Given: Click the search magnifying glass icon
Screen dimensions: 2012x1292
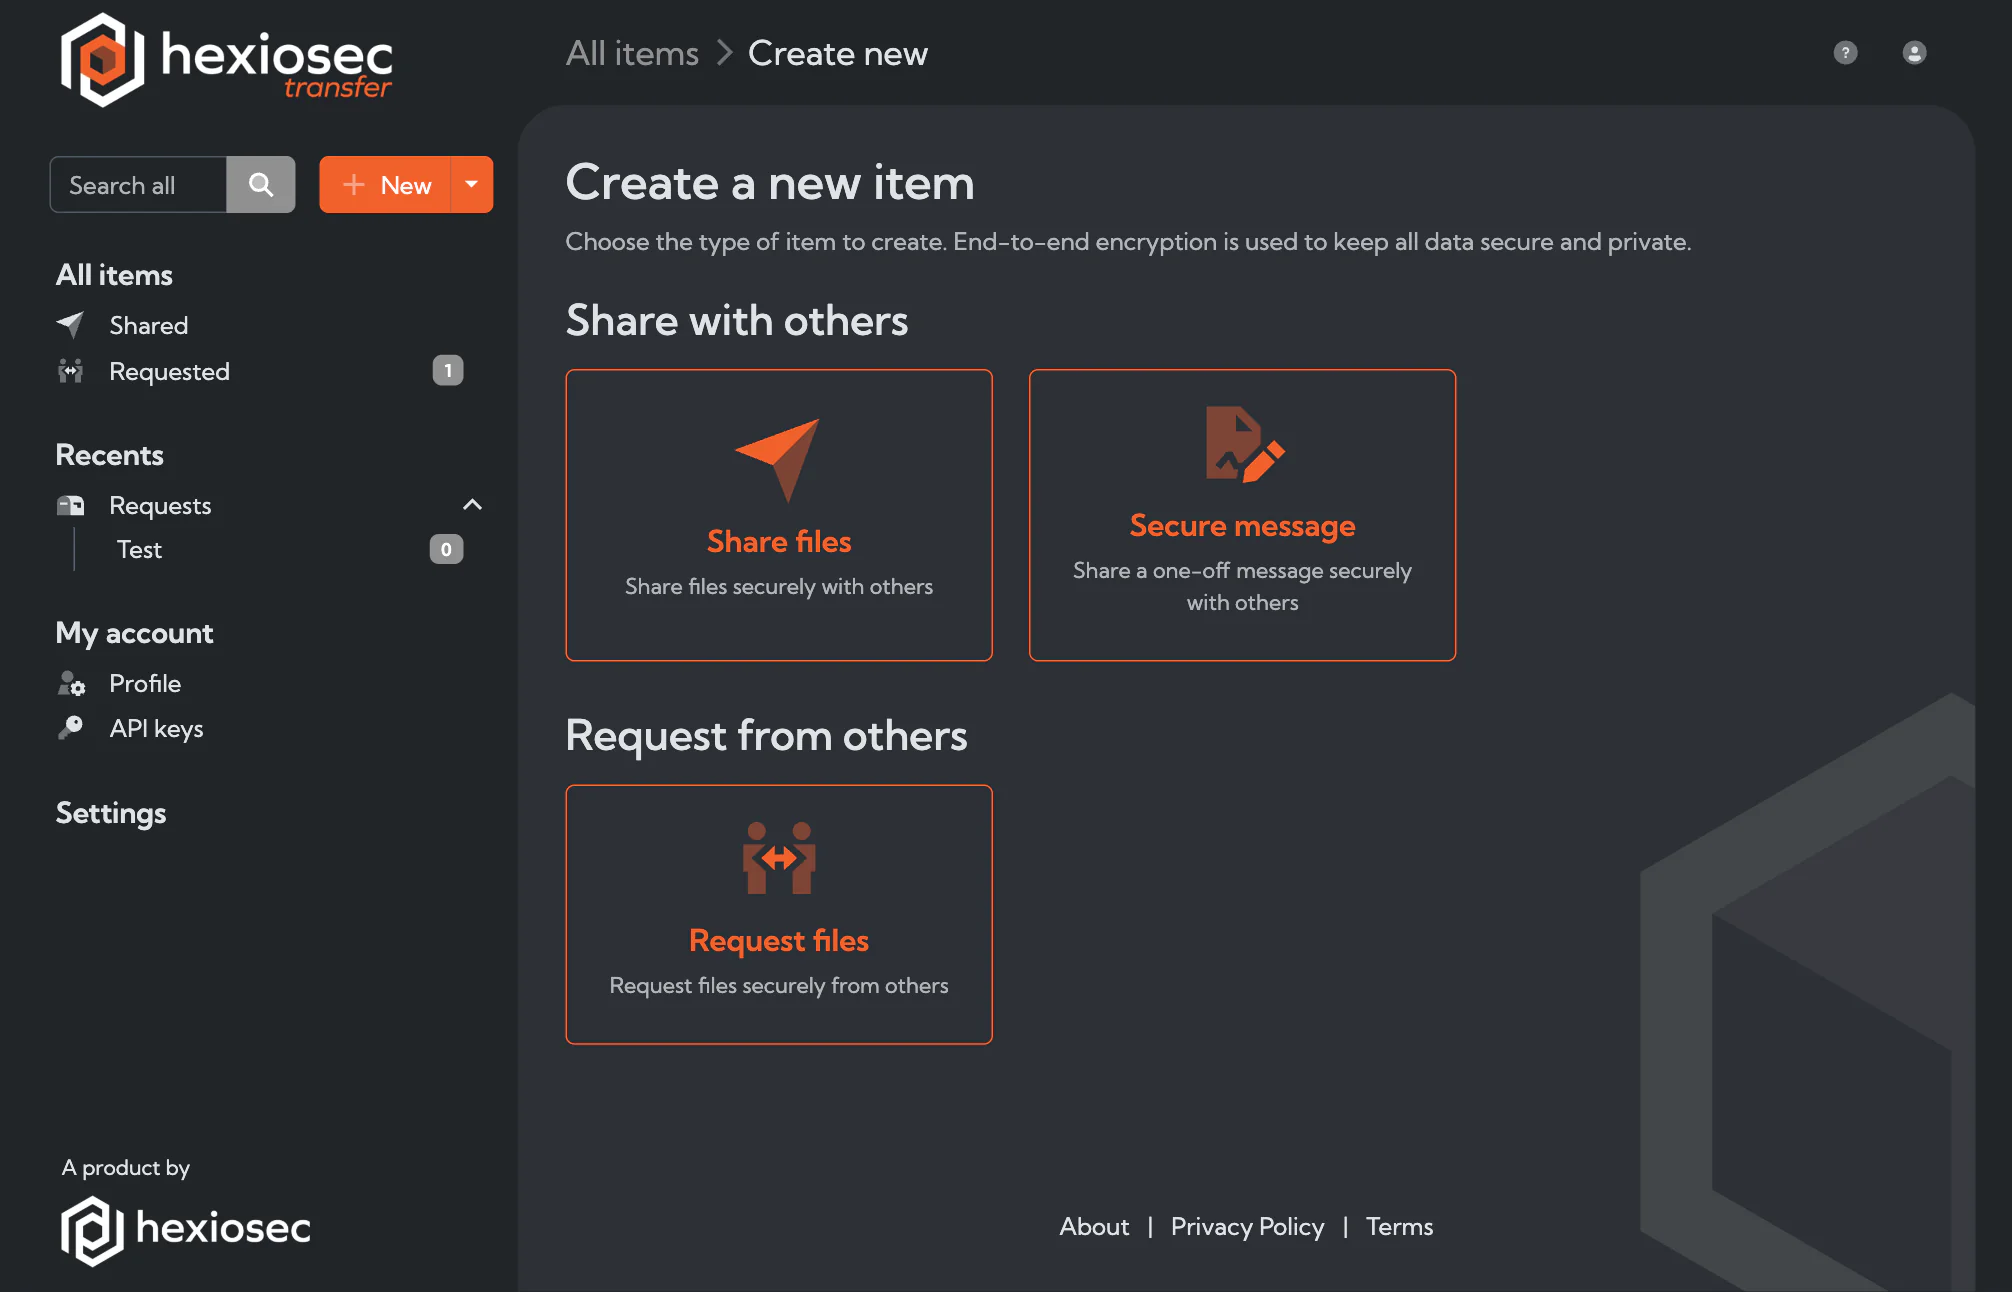Looking at the screenshot, I should click(260, 184).
